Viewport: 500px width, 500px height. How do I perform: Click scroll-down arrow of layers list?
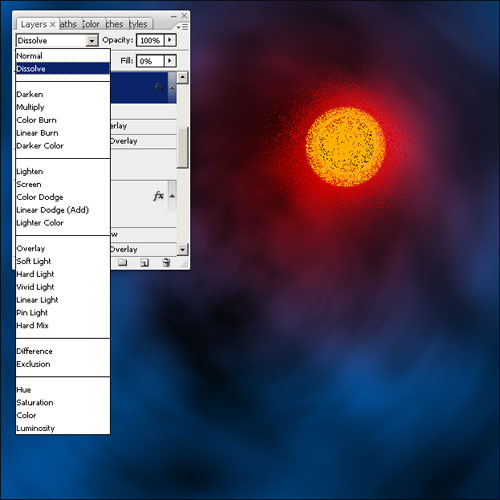pyautogui.click(x=182, y=249)
